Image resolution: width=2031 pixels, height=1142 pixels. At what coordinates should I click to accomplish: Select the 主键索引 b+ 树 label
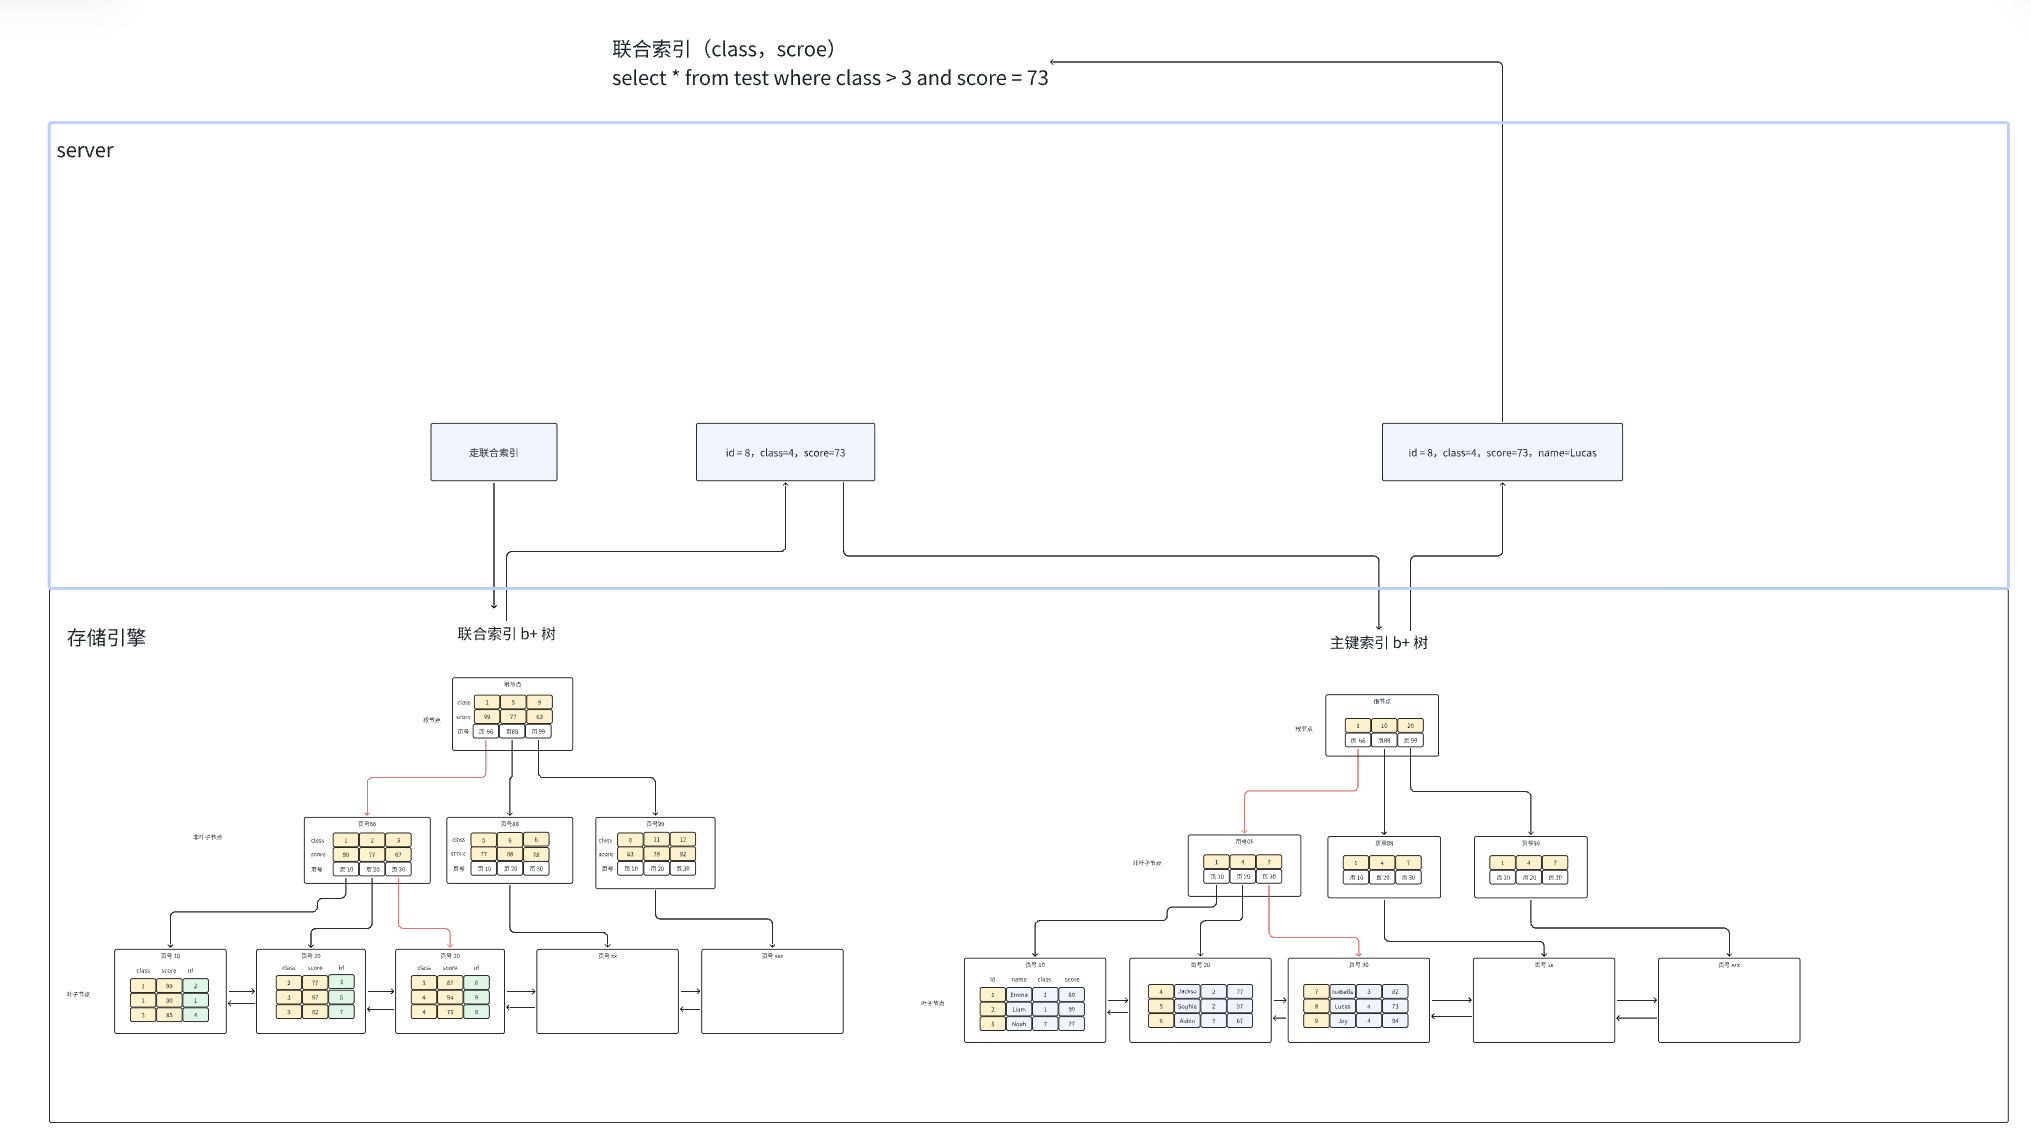(1378, 643)
